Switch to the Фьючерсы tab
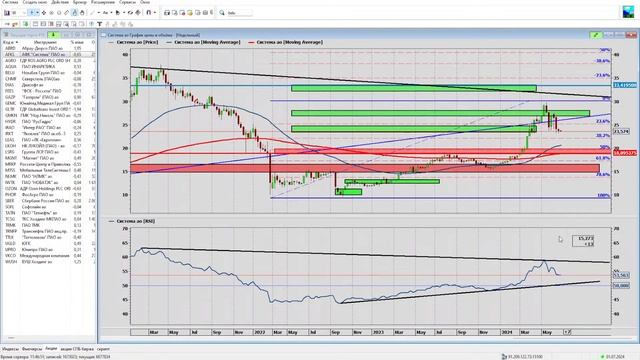Screen dimensions: 640x360 (x=32, y=349)
